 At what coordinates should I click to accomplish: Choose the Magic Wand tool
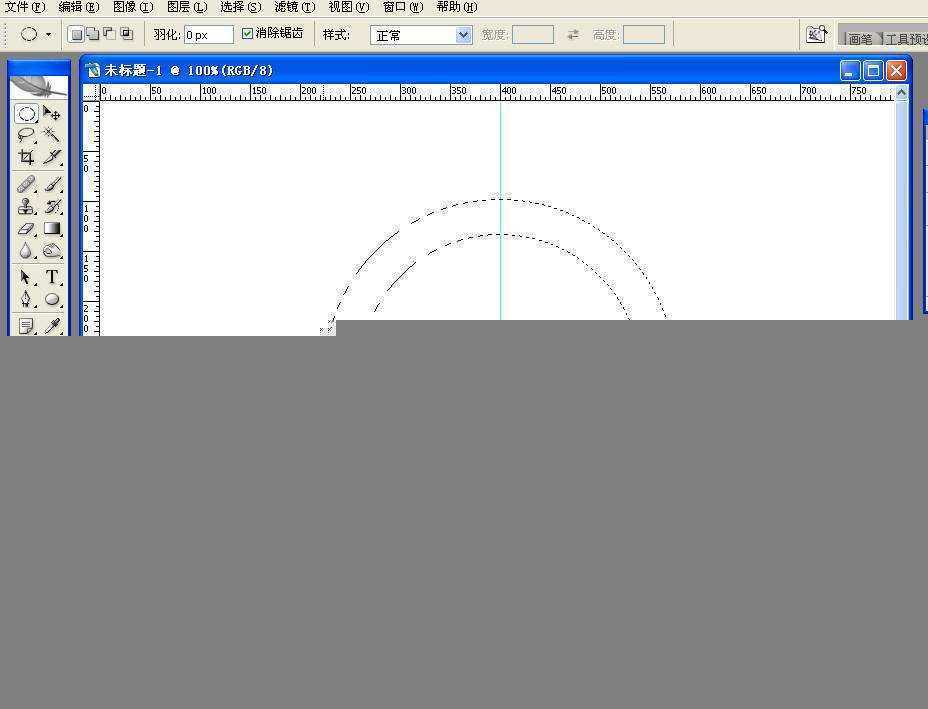[51, 136]
